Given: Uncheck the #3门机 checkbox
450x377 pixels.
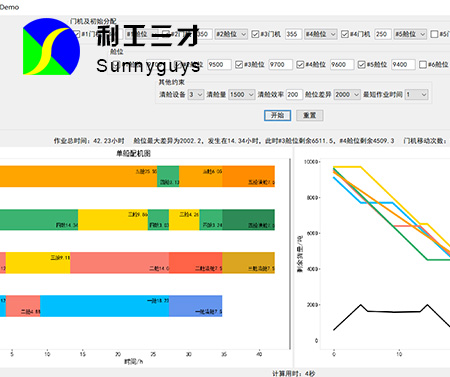Looking at the screenshot, I should [255, 34].
